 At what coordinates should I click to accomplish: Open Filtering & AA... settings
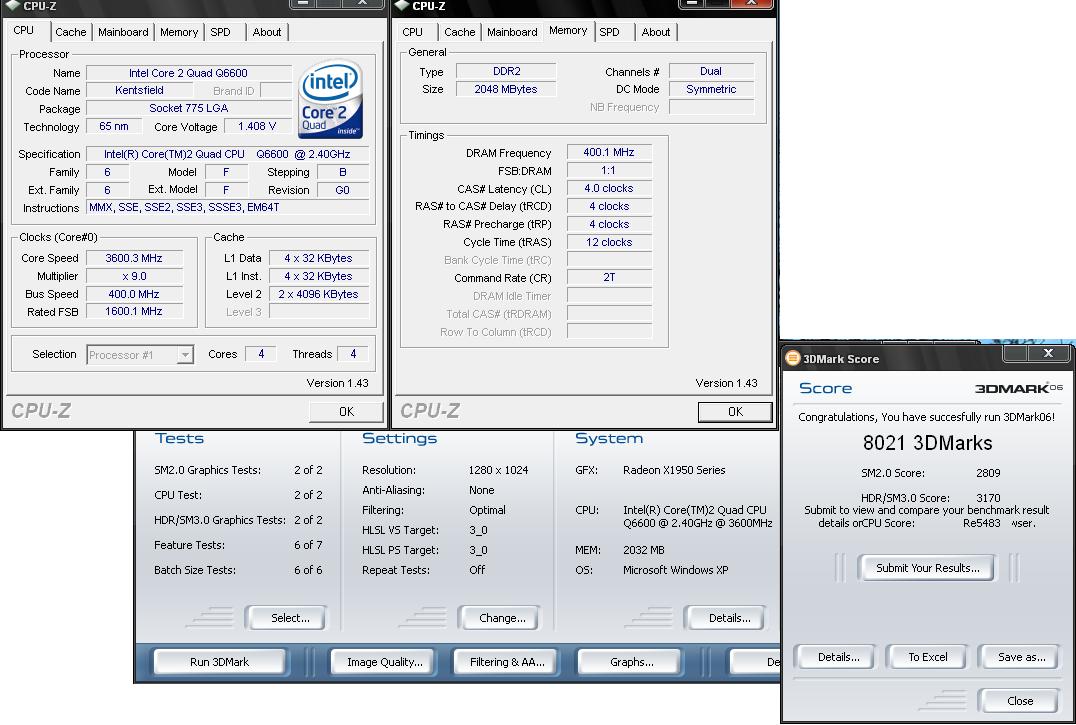tap(506, 662)
